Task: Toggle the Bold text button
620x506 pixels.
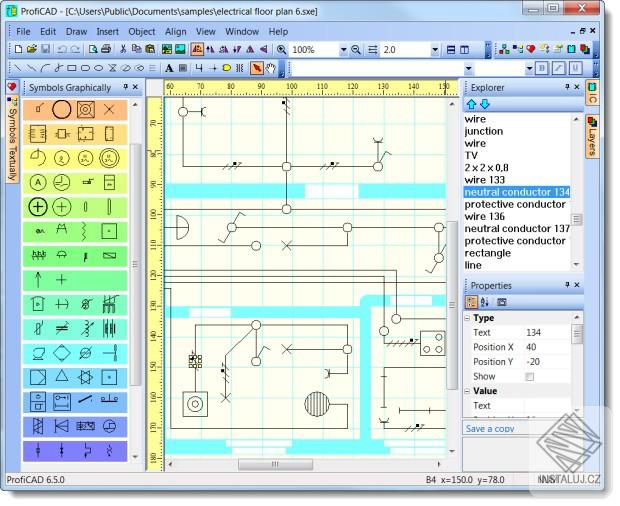Action: [x=542, y=69]
